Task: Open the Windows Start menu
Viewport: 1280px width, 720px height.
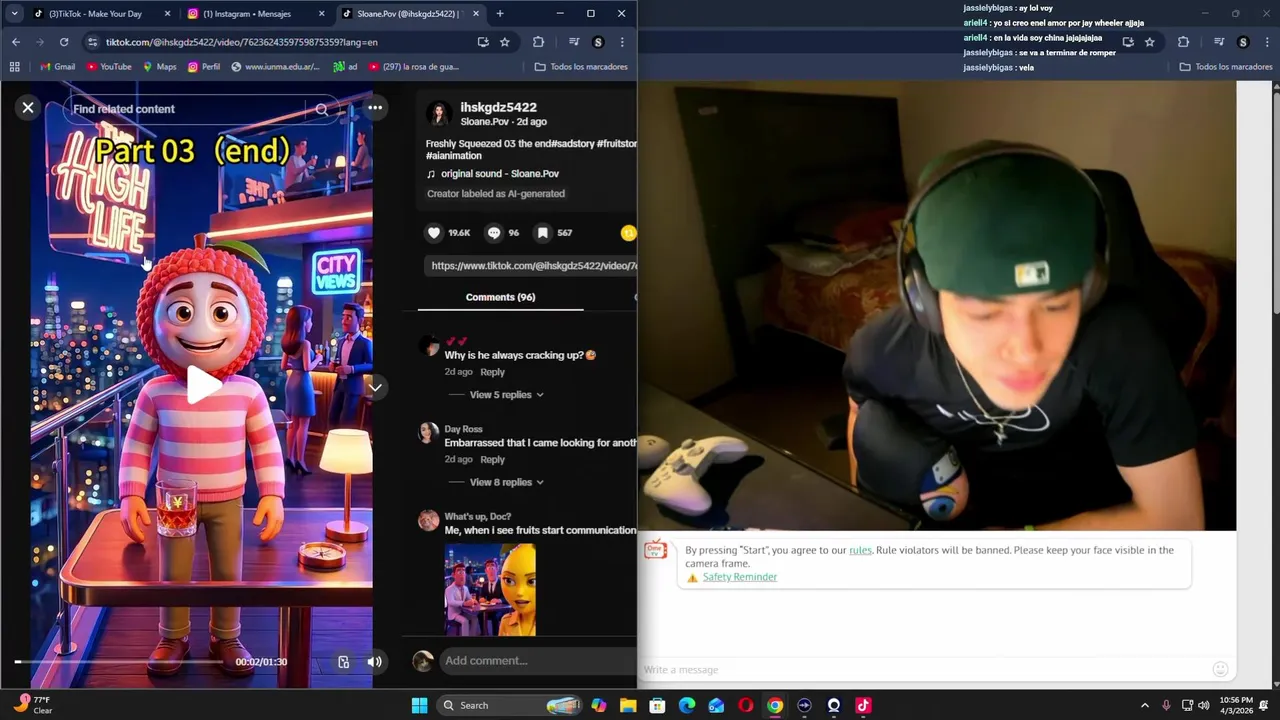Action: pos(420,705)
